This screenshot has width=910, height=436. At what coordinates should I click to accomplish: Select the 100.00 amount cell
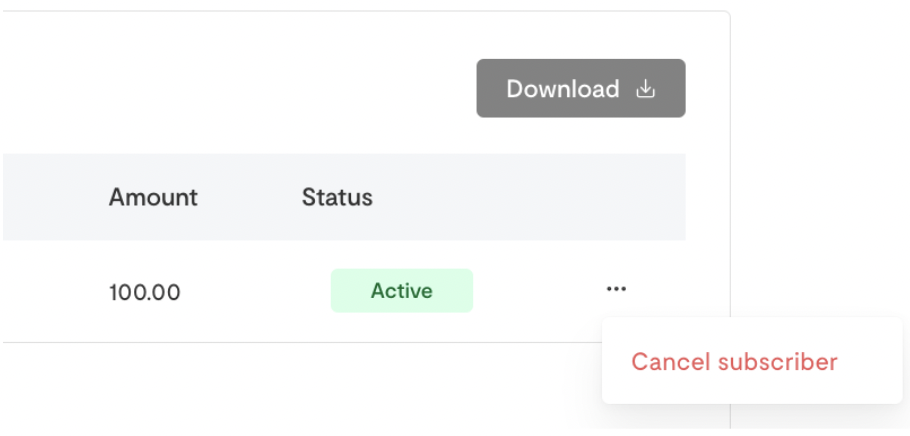click(145, 292)
